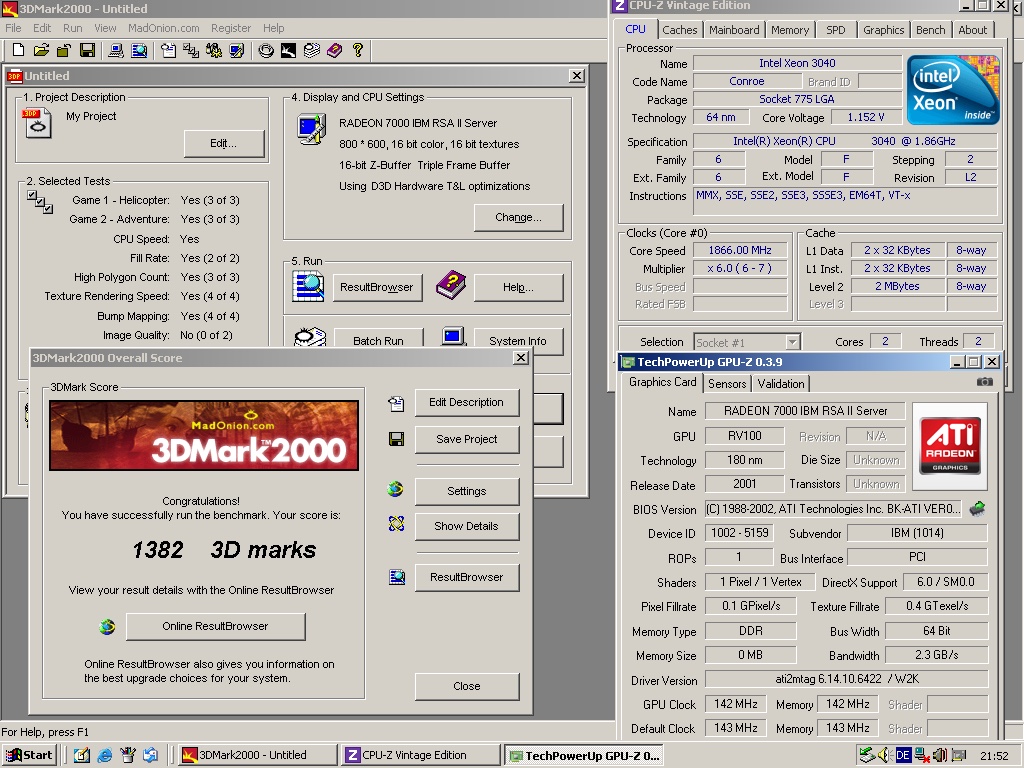The image size is (1024, 768).
Task: Click the run benchmark ring toolbar icon
Action: (x=266, y=50)
